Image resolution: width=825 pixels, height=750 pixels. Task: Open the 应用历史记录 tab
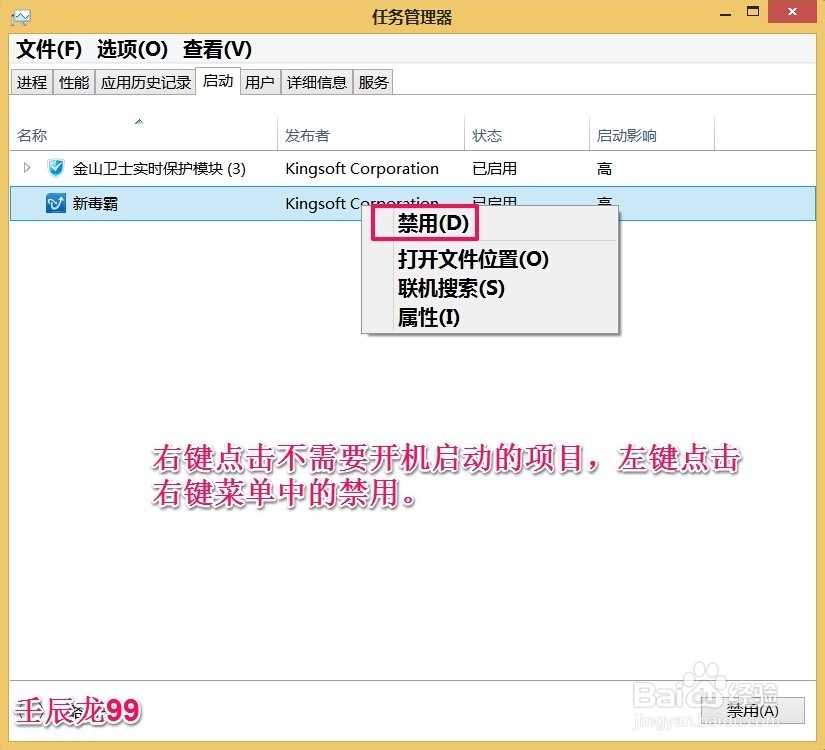tap(145, 82)
